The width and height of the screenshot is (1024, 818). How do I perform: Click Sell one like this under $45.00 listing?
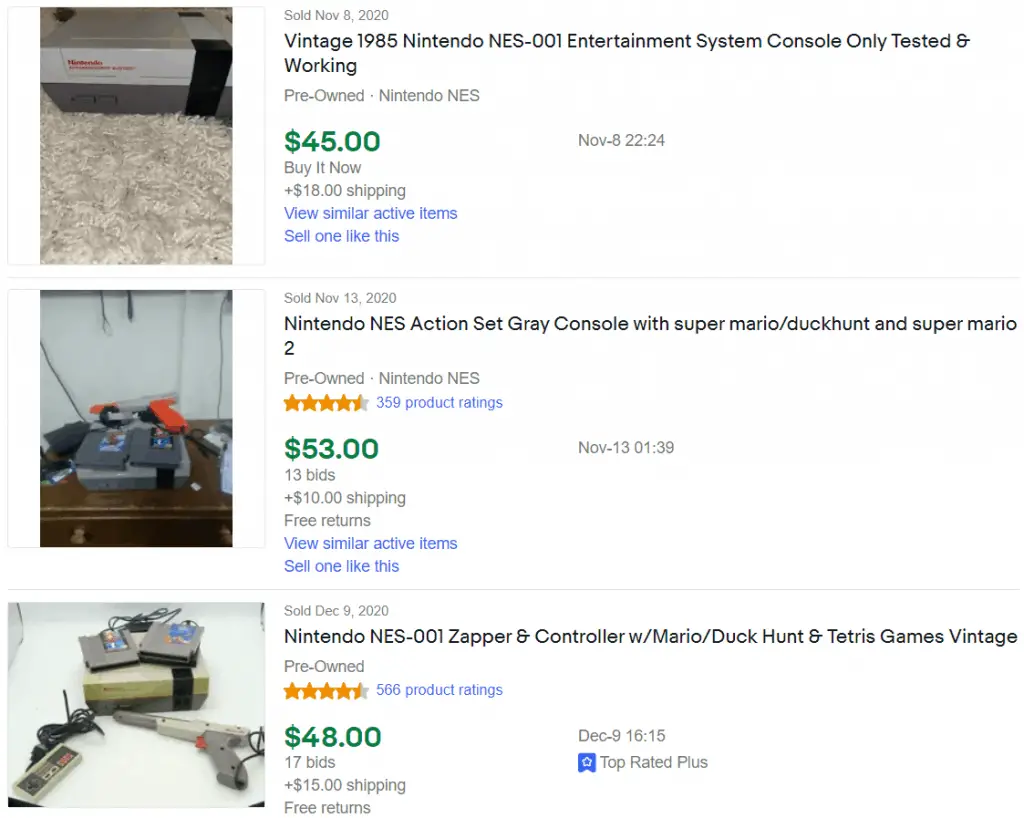point(341,236)
